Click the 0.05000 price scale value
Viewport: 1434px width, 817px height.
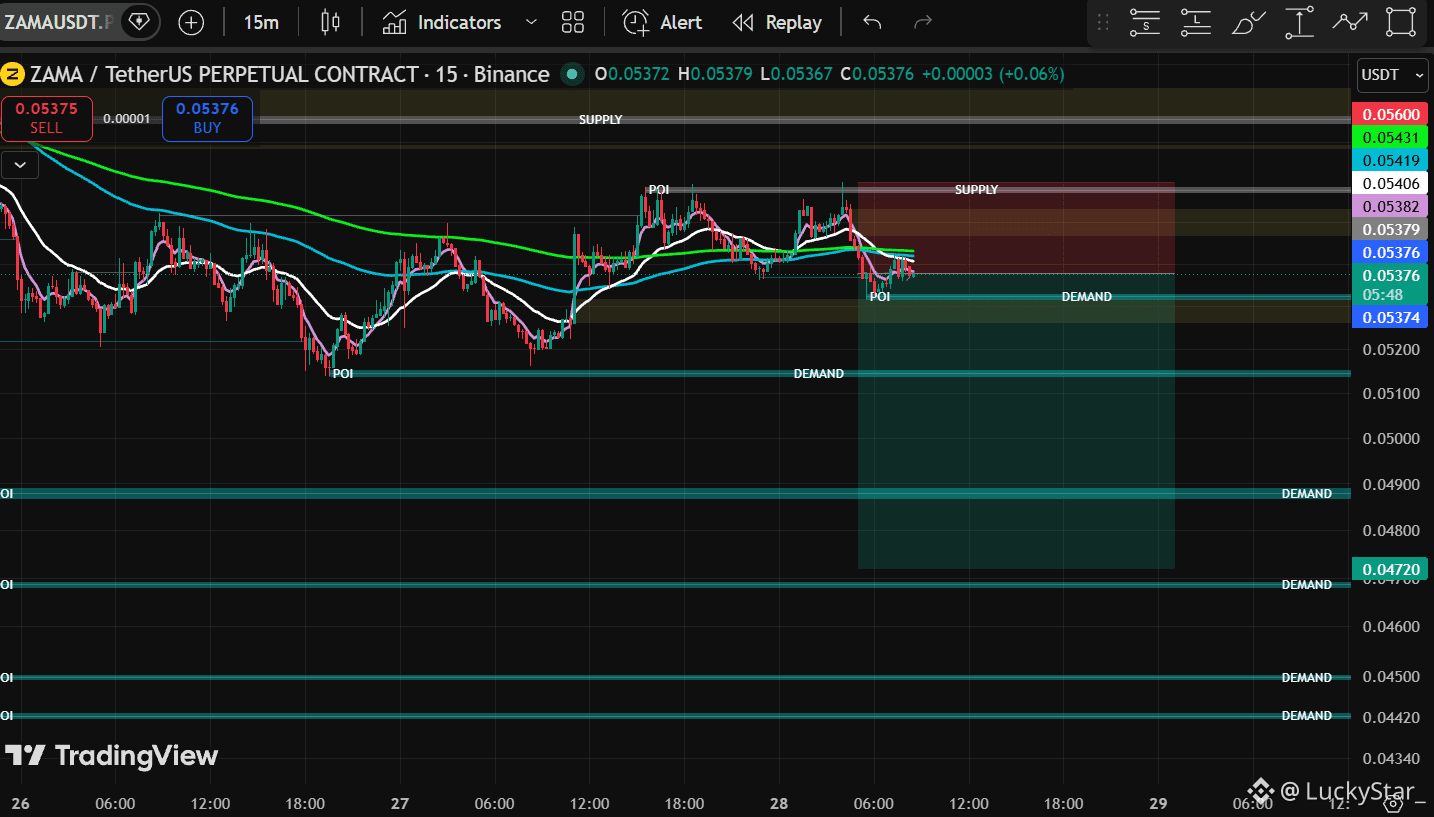click(x=1391, y=438)
